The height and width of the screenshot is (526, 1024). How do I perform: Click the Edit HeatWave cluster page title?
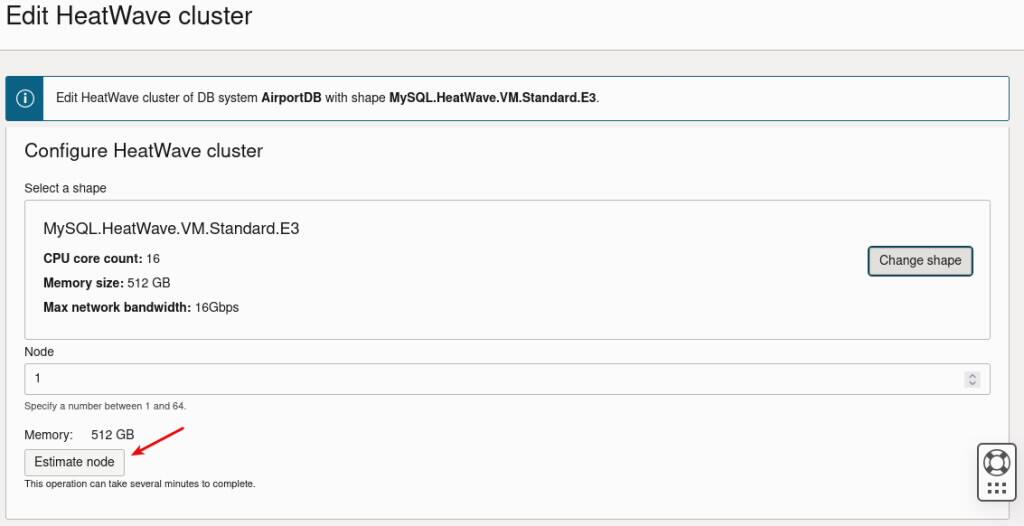click(x=129, y=16)
